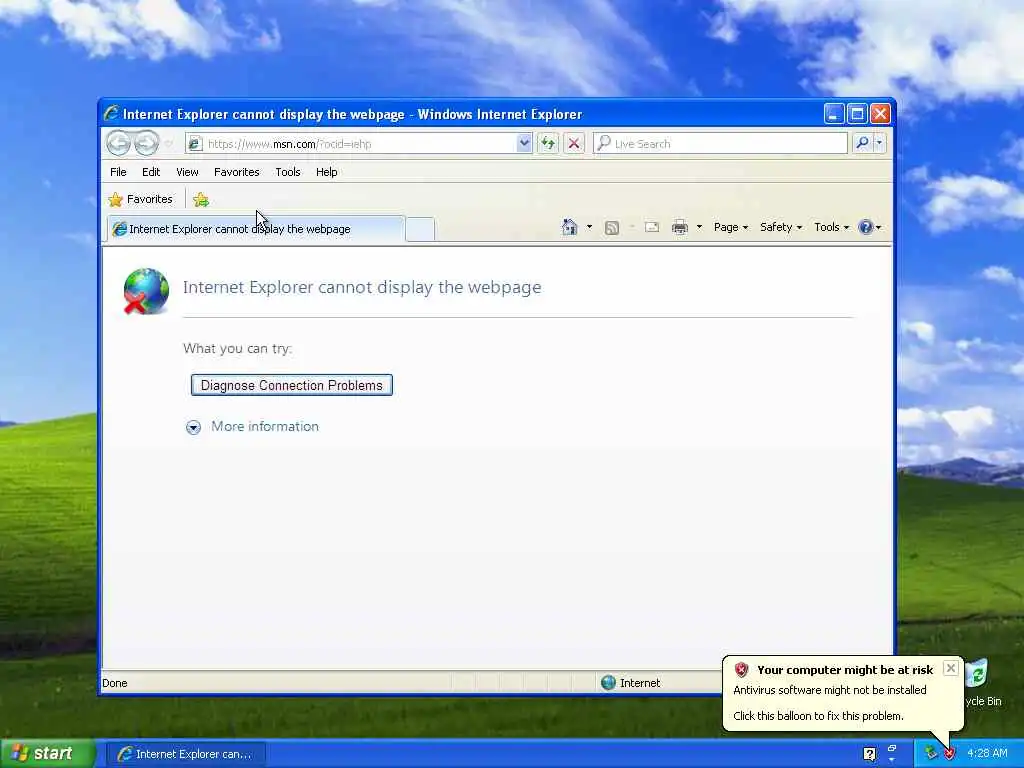The width and height of the screenshot is (1024, 768).
Task: Click the taskbar help question mark icon
Action: pyautogui.click(x=869, y=754)
